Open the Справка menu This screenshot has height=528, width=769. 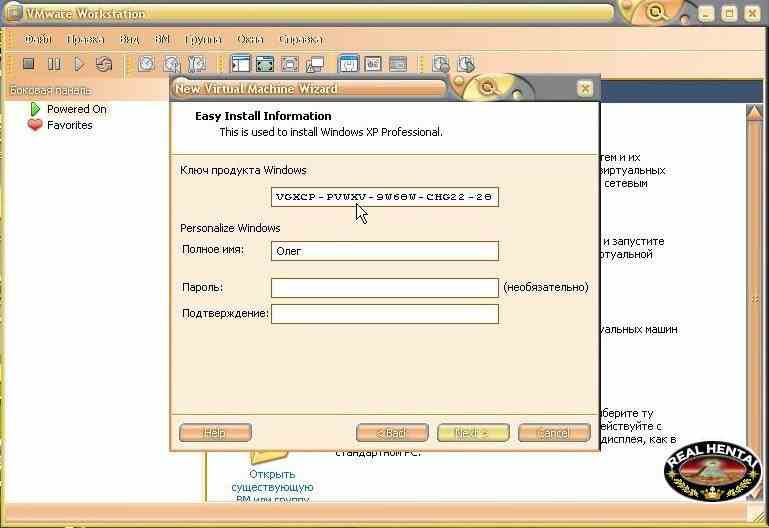click(300, 39)
